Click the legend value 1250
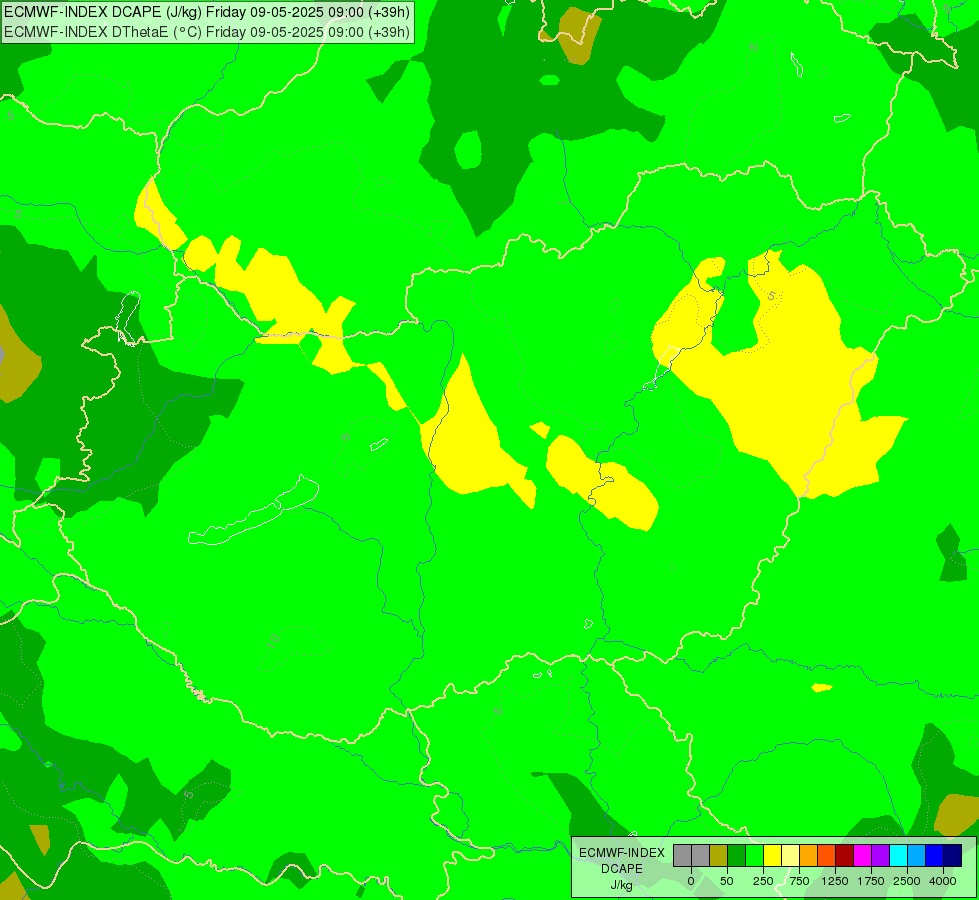 tap(835, 881)
